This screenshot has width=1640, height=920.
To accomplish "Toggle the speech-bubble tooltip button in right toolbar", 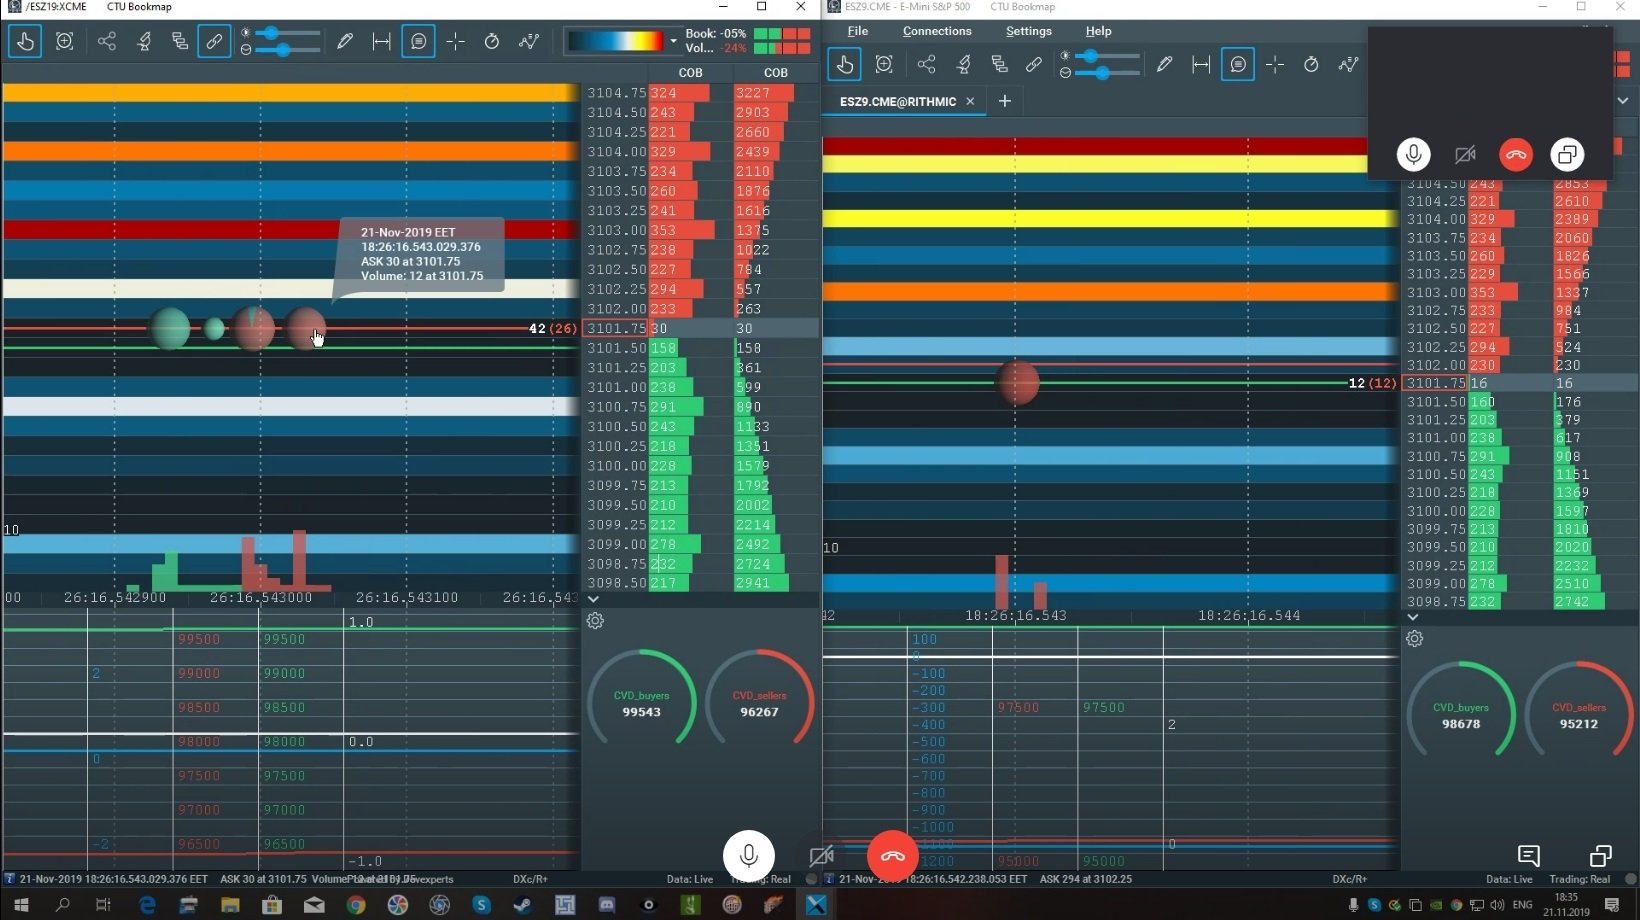I will [1238, 65].
